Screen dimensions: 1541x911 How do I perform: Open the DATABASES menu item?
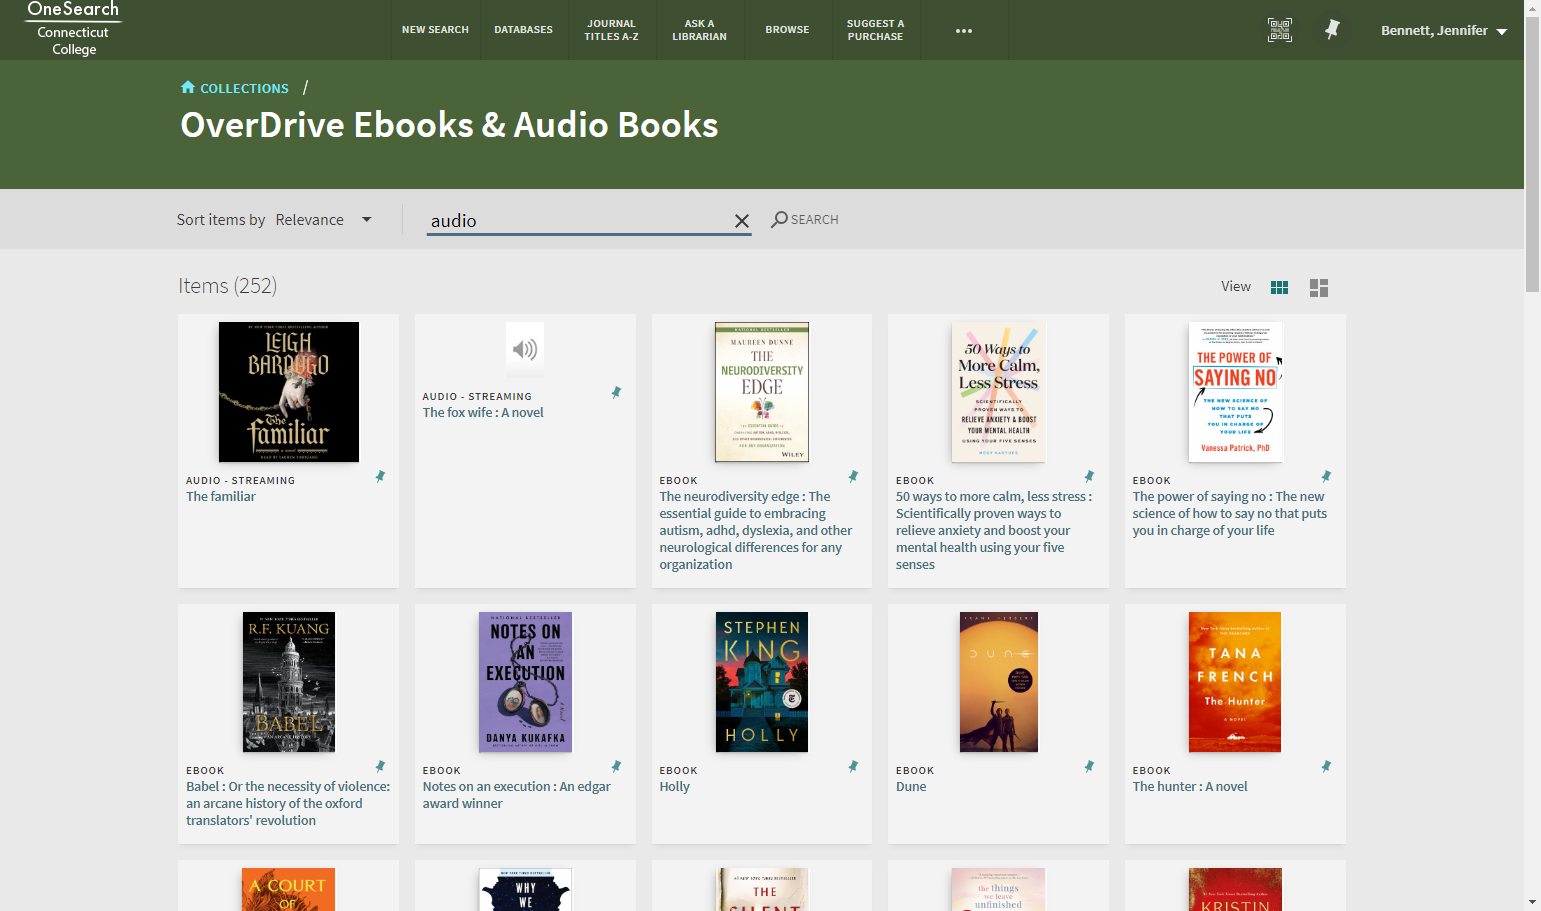[x=523, y=30]
